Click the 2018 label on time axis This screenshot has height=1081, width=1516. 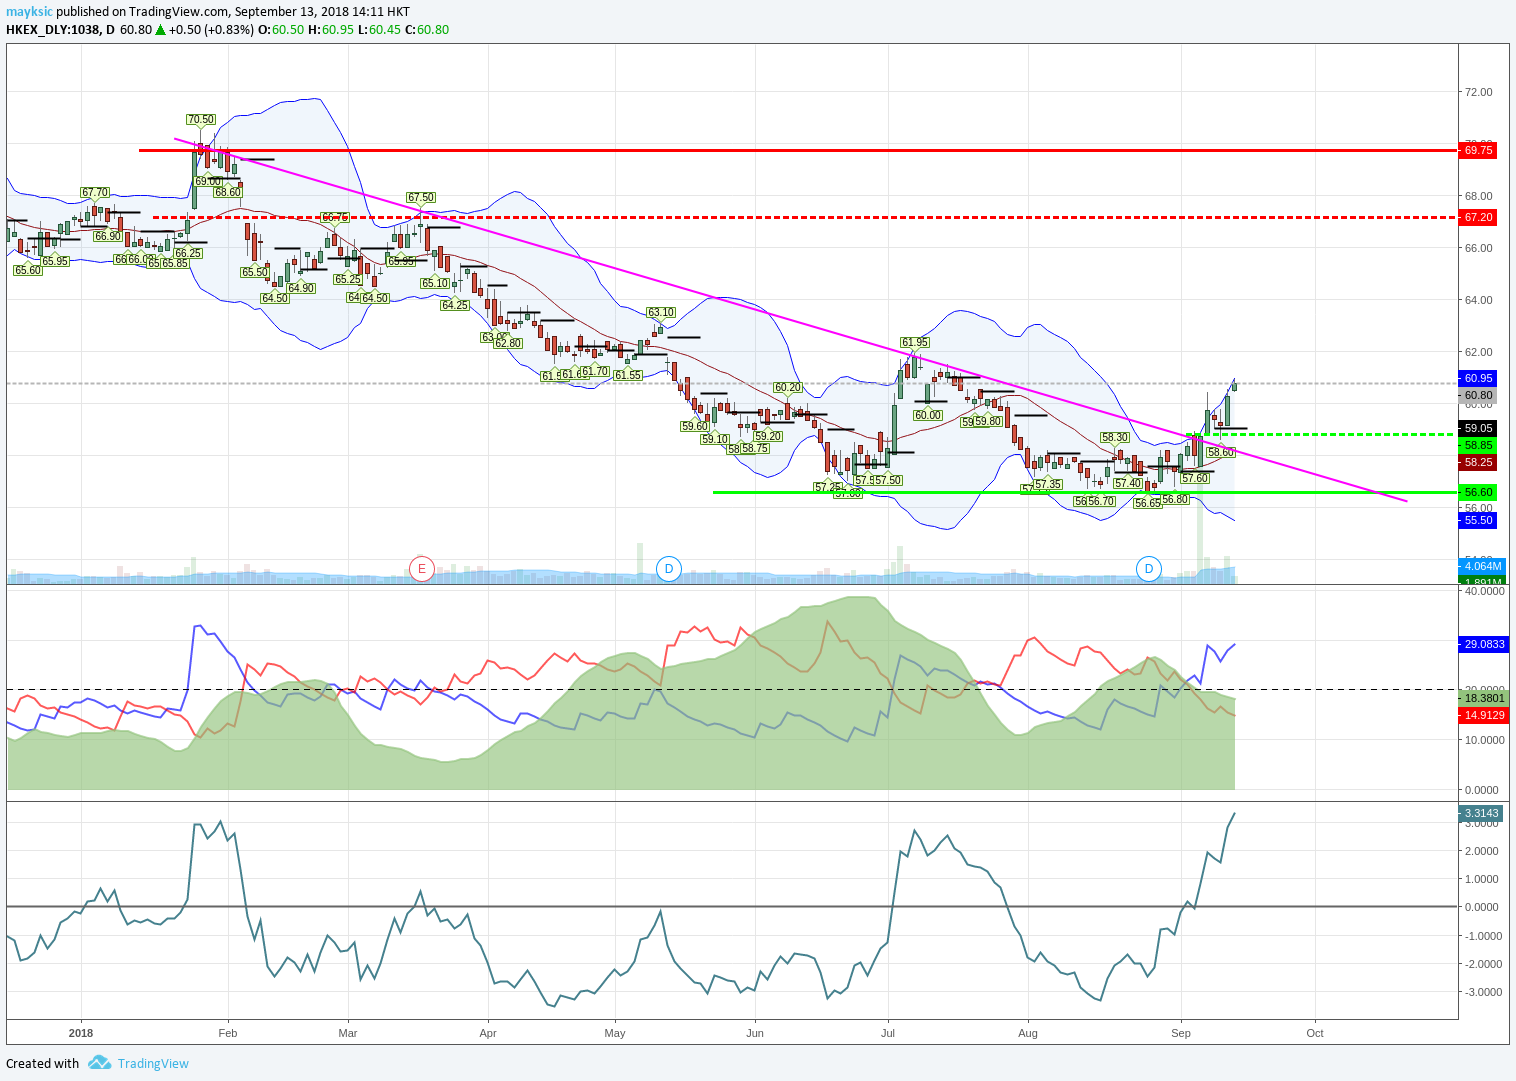point(81,1033)
